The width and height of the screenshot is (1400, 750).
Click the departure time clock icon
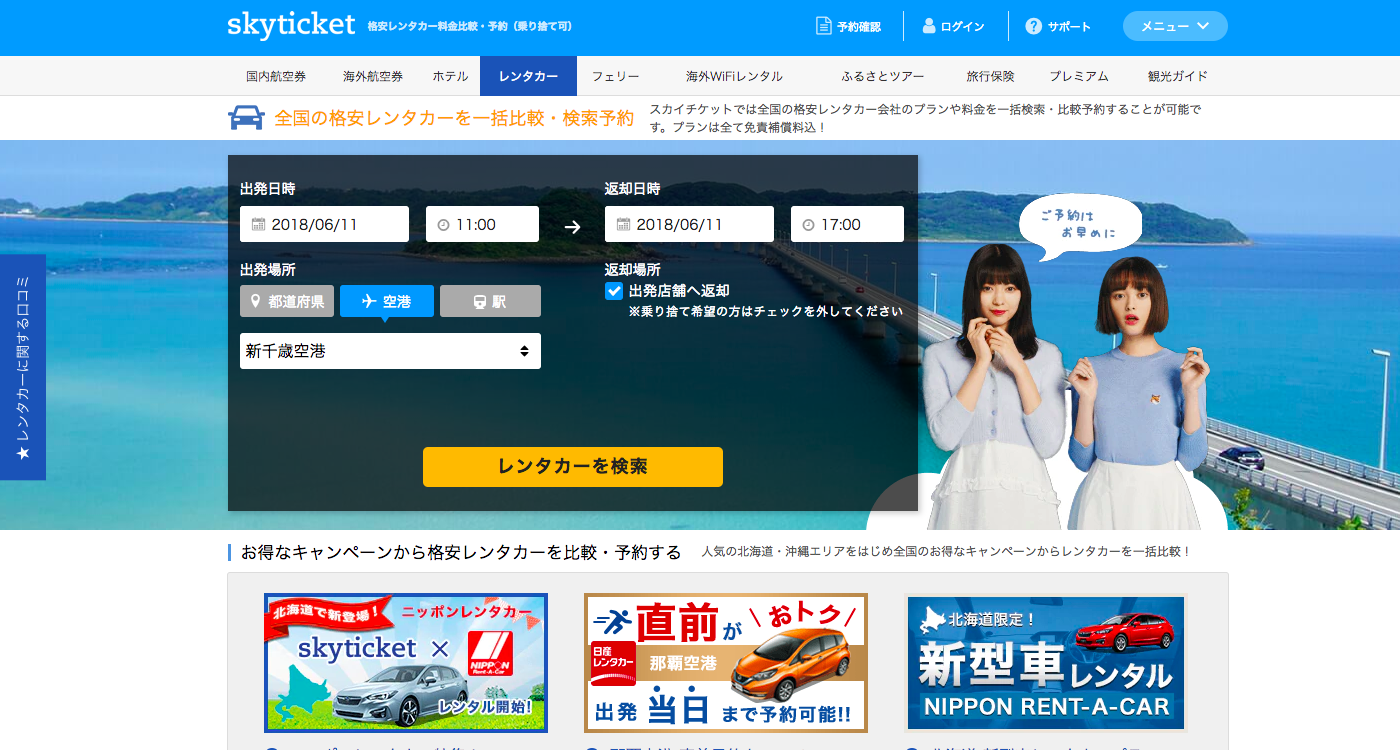point(443,225)
